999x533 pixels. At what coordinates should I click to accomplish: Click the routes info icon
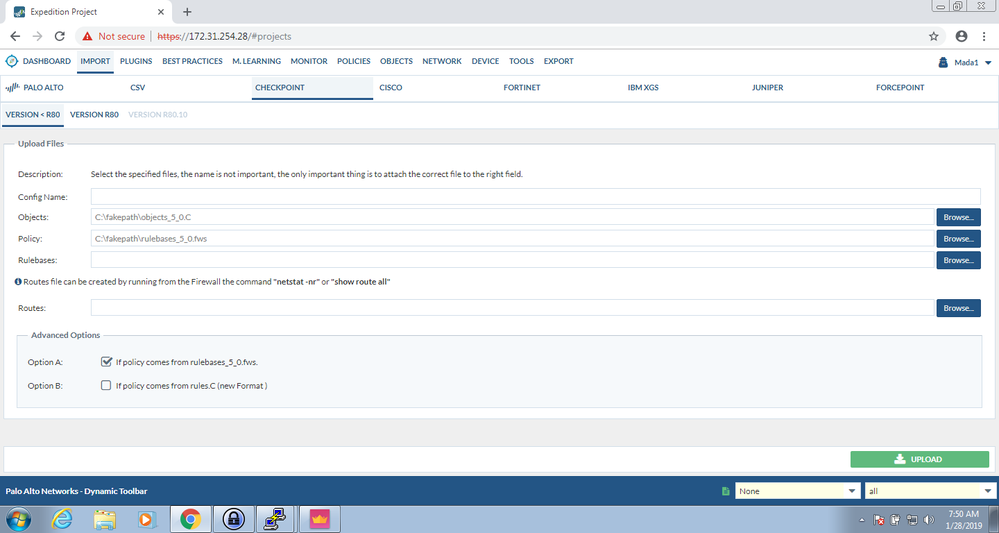click(18, 281)
